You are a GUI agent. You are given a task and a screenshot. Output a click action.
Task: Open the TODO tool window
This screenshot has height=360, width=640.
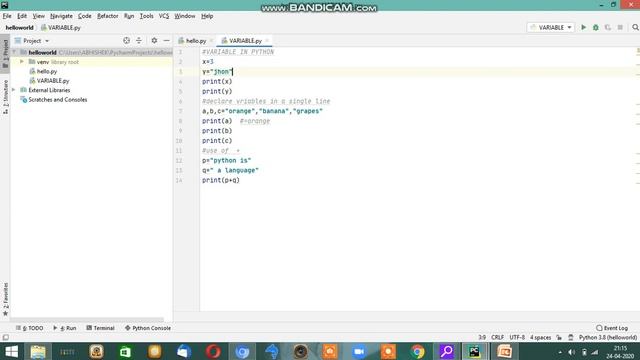29,328
